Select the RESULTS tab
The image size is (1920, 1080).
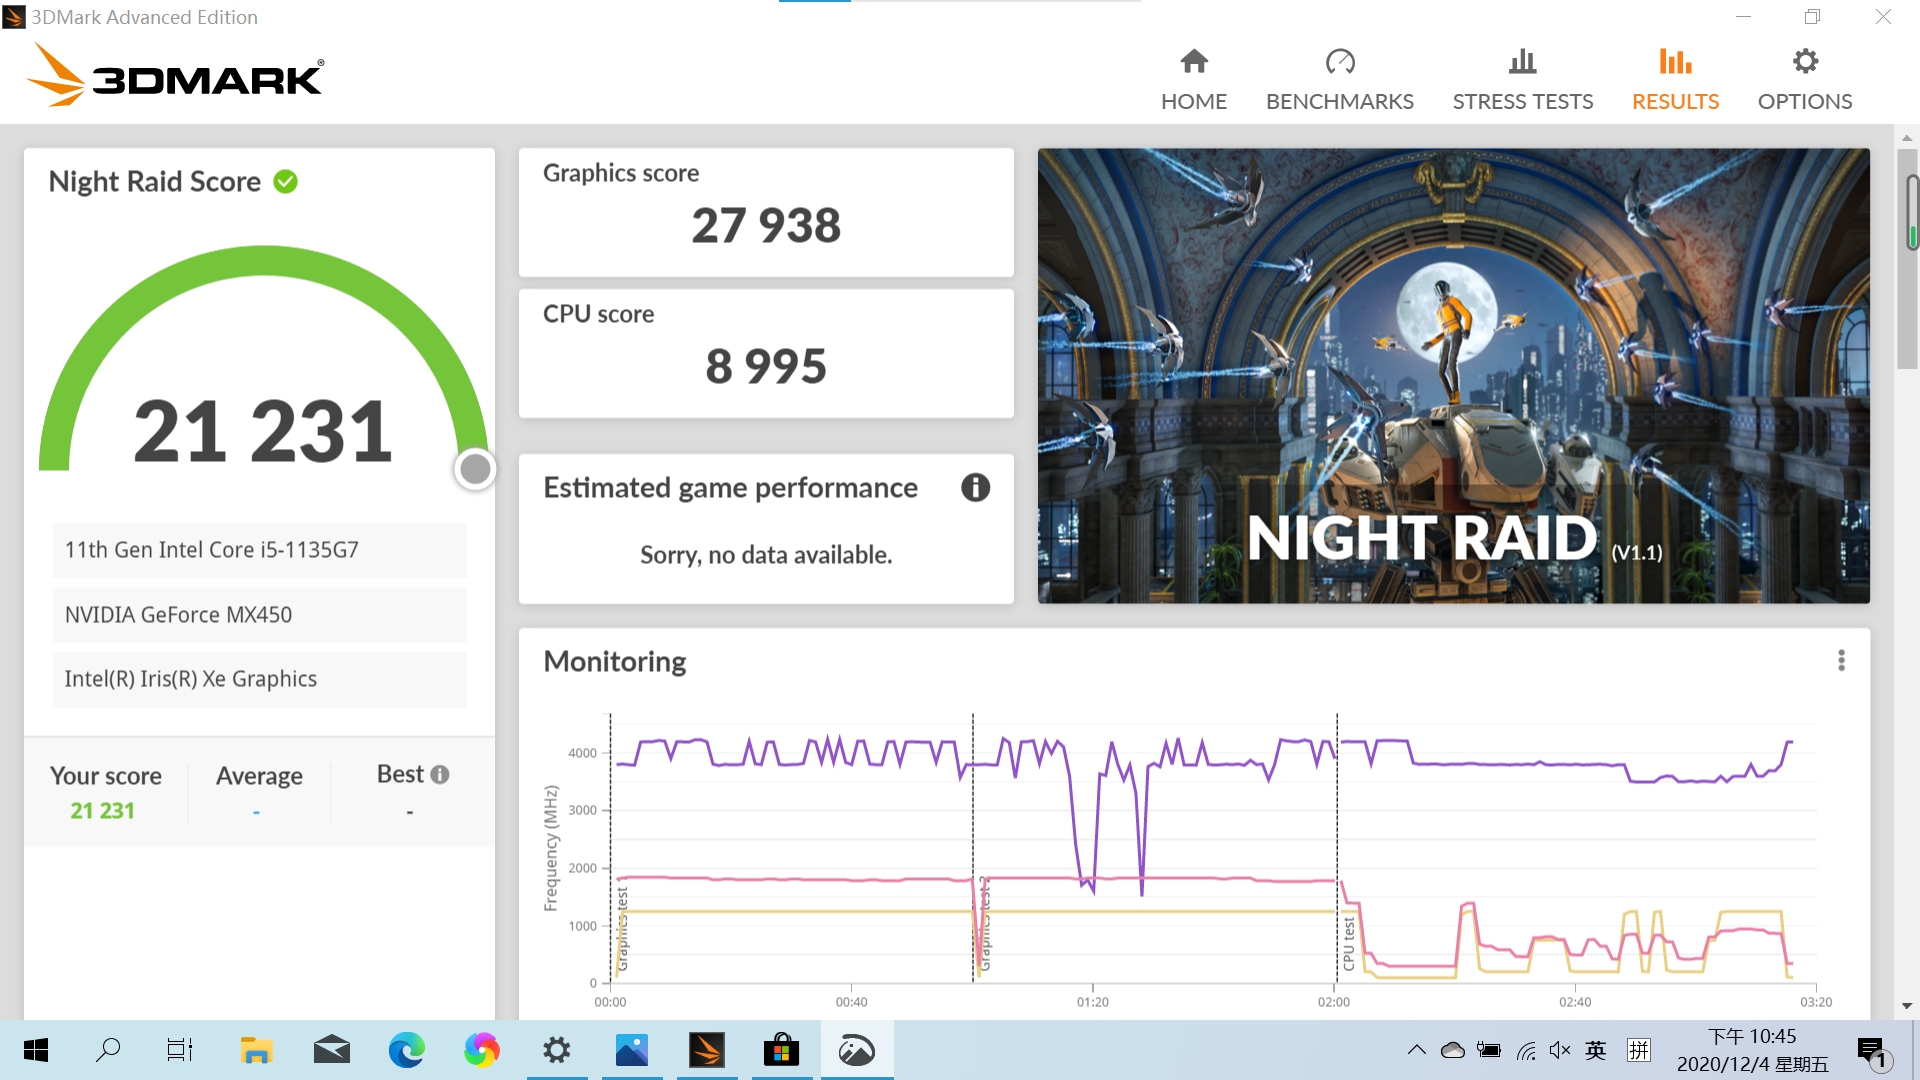(x=1675, y=80)
